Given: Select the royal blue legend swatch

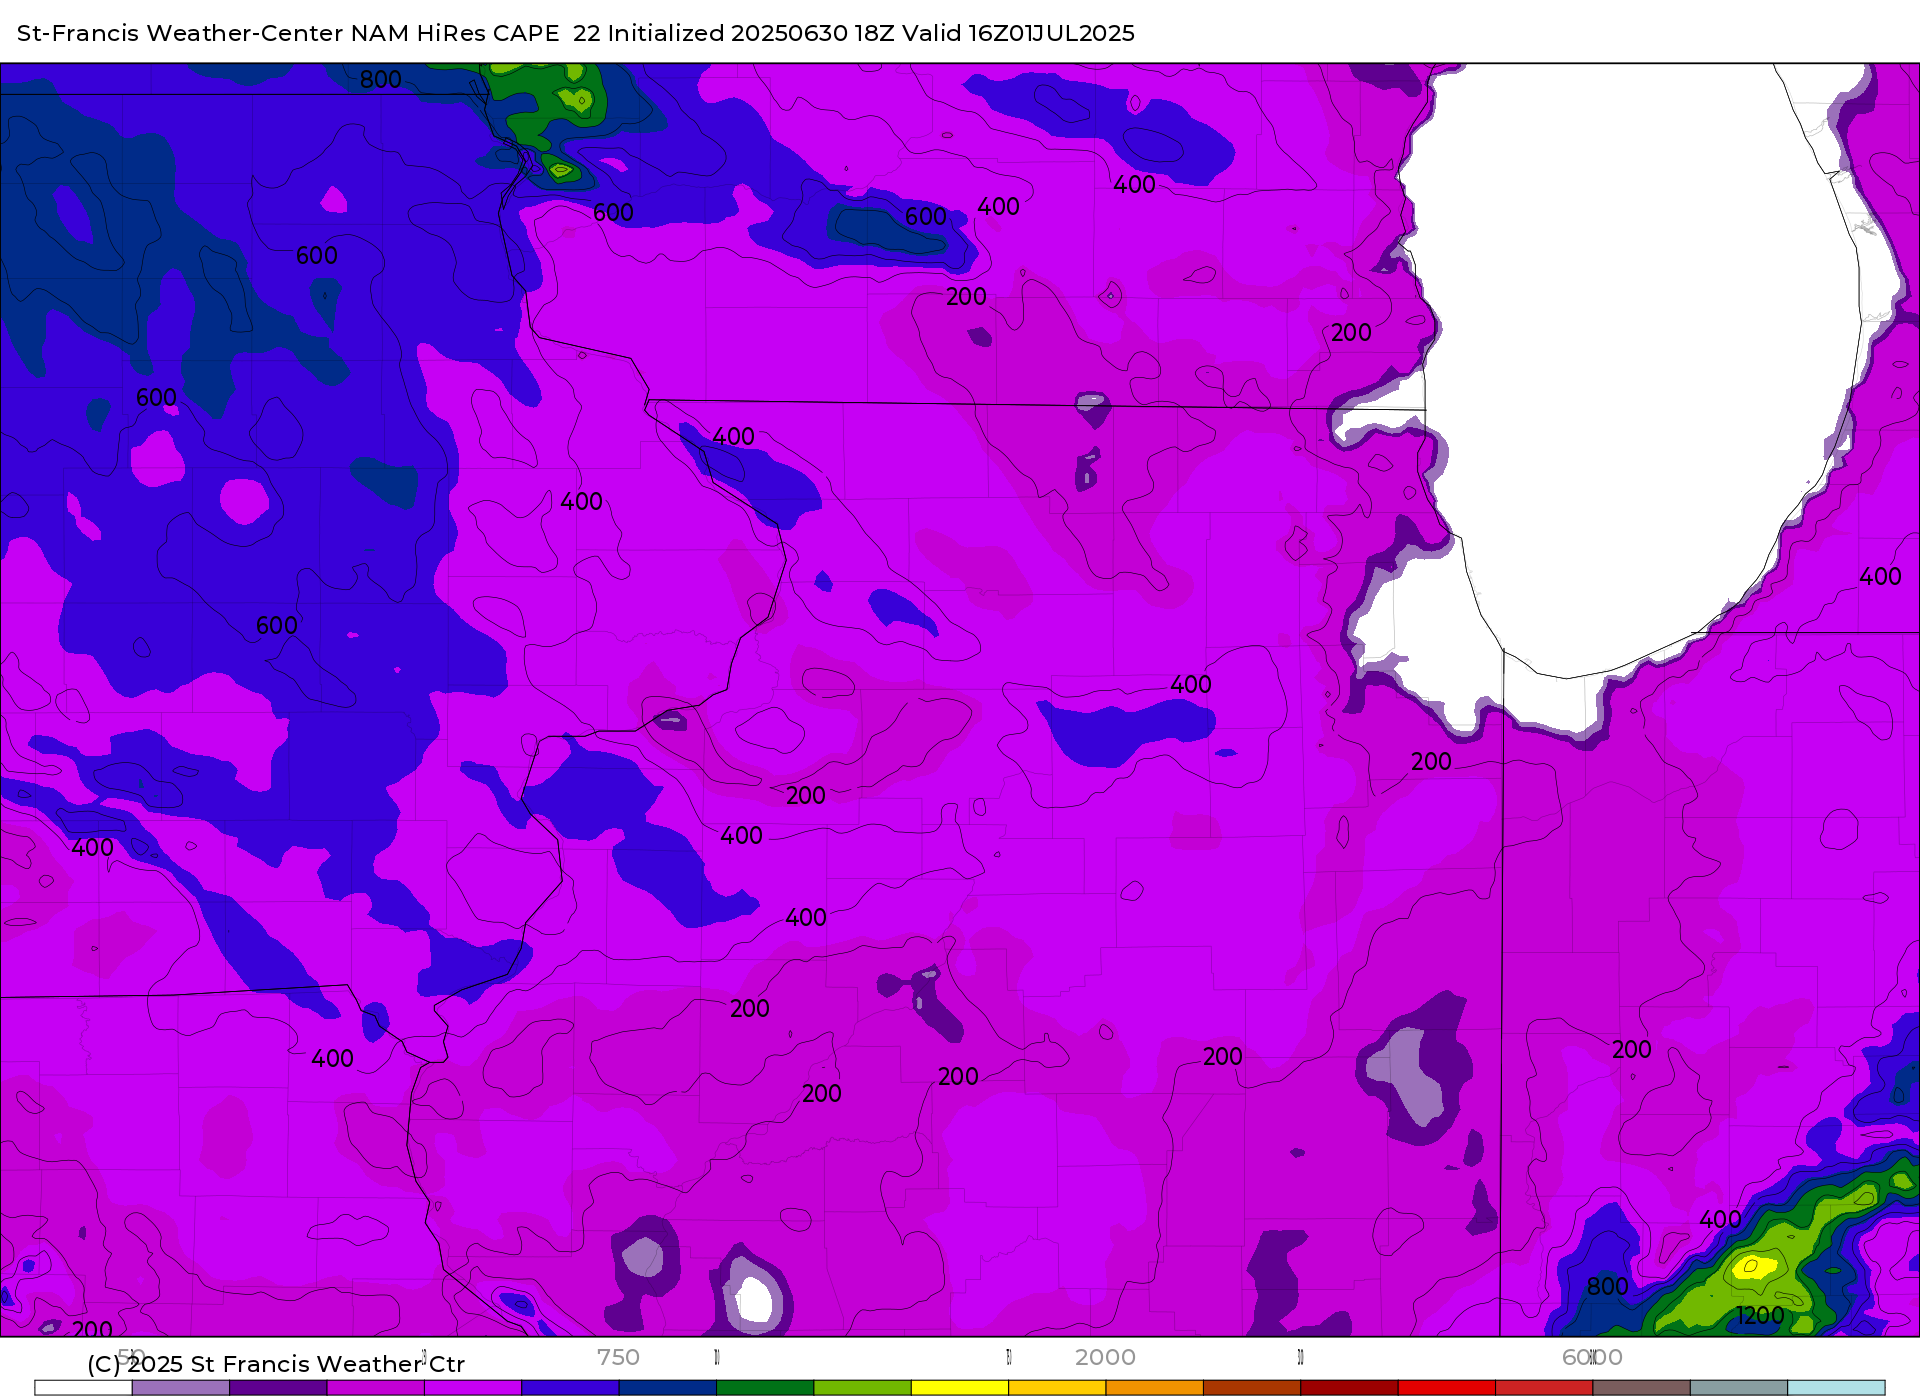Looking at the screenshot, I should click(570, 1388).
